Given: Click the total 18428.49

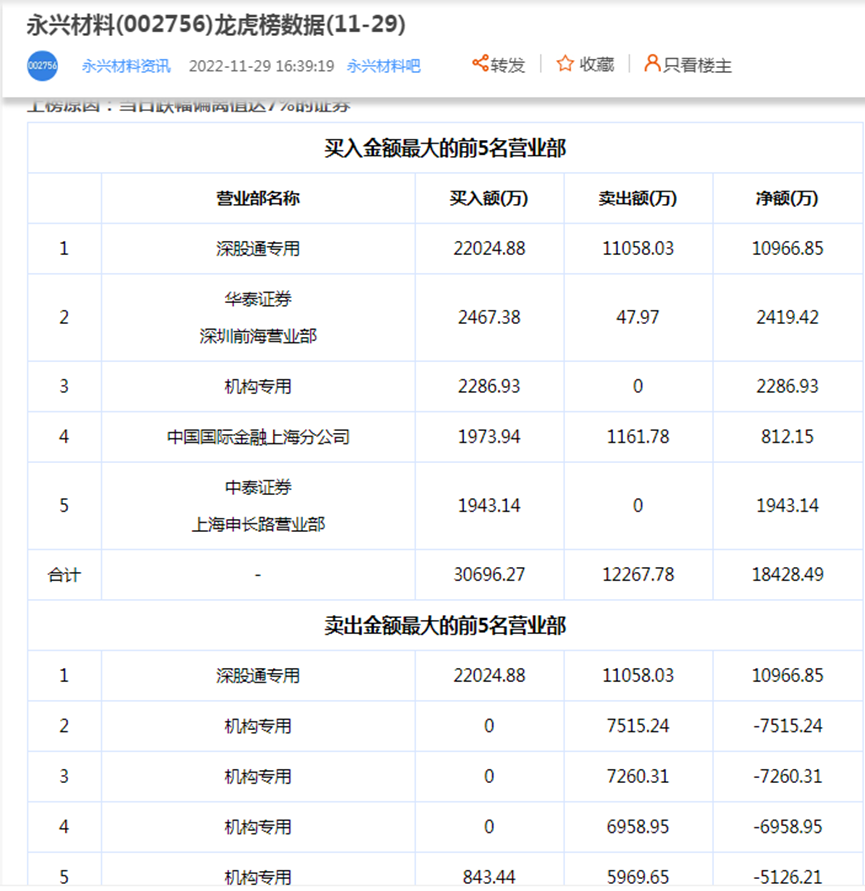Looking at the screenshot, I should pyautogui.click(x=787, y=574).
